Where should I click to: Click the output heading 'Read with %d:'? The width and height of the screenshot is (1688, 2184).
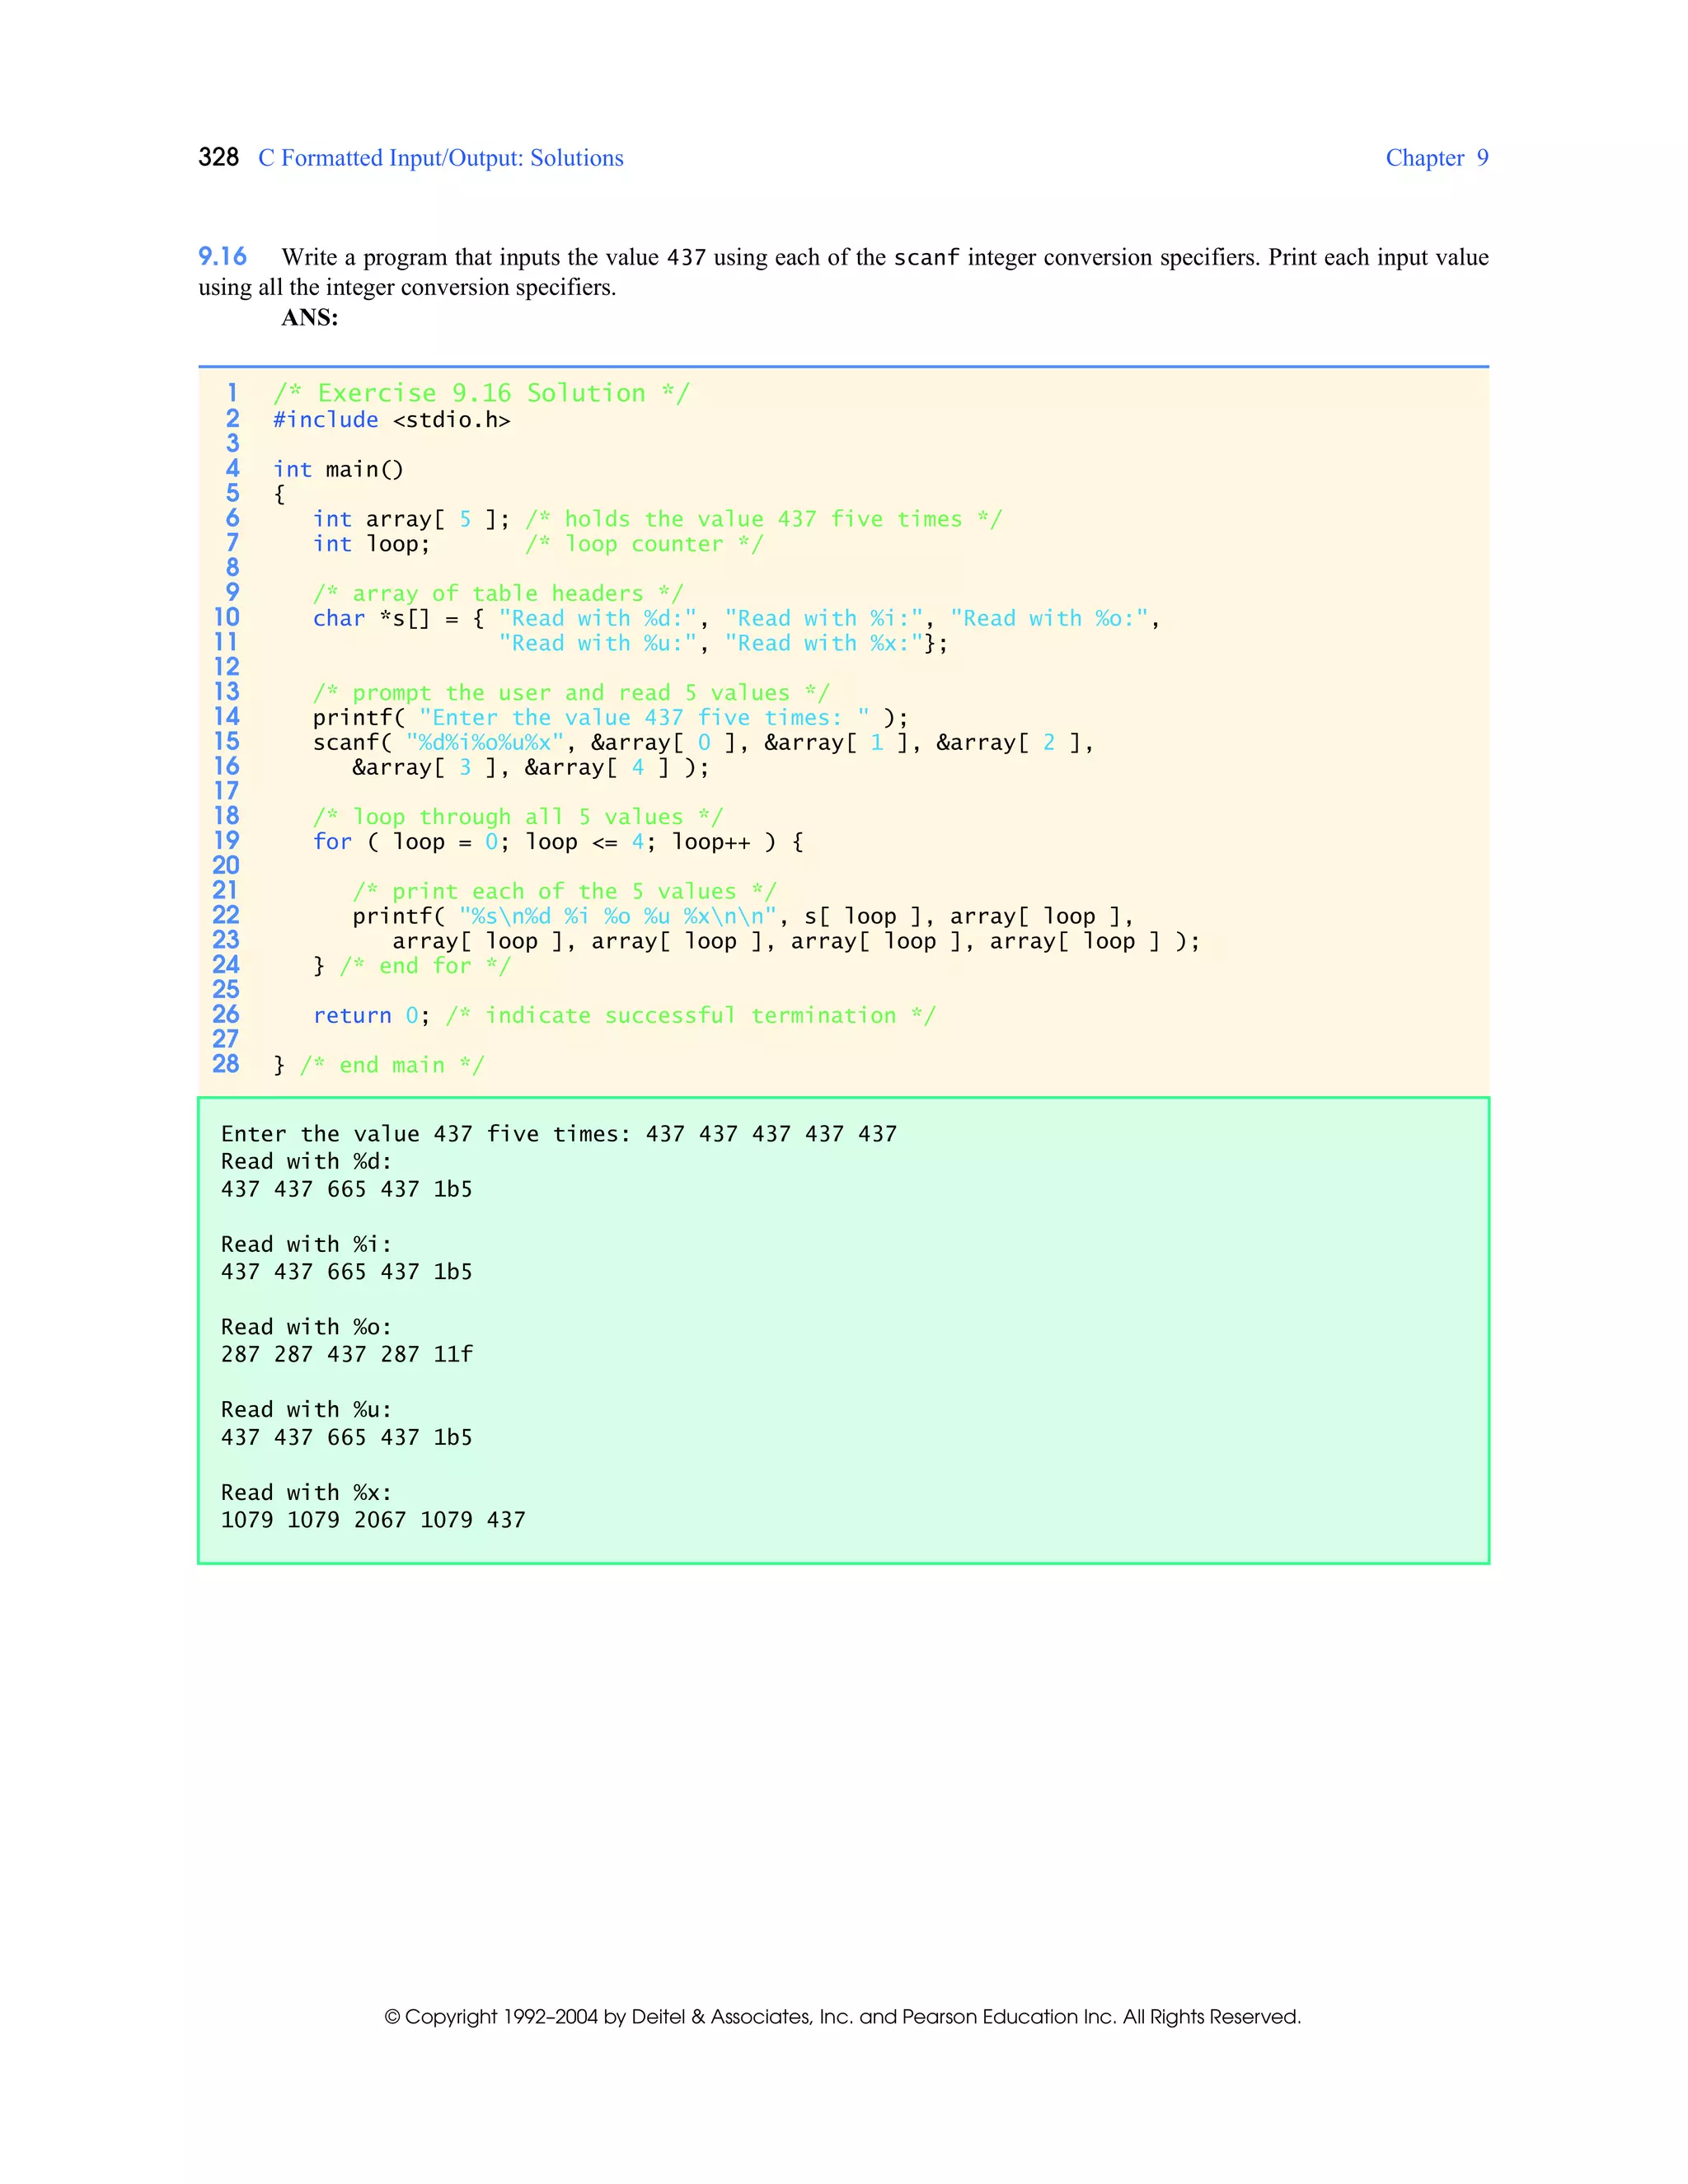click(x=306, y=1161)
